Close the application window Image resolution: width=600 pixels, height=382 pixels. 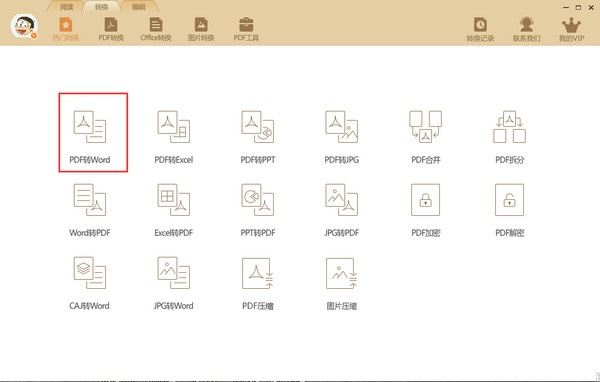591,7
